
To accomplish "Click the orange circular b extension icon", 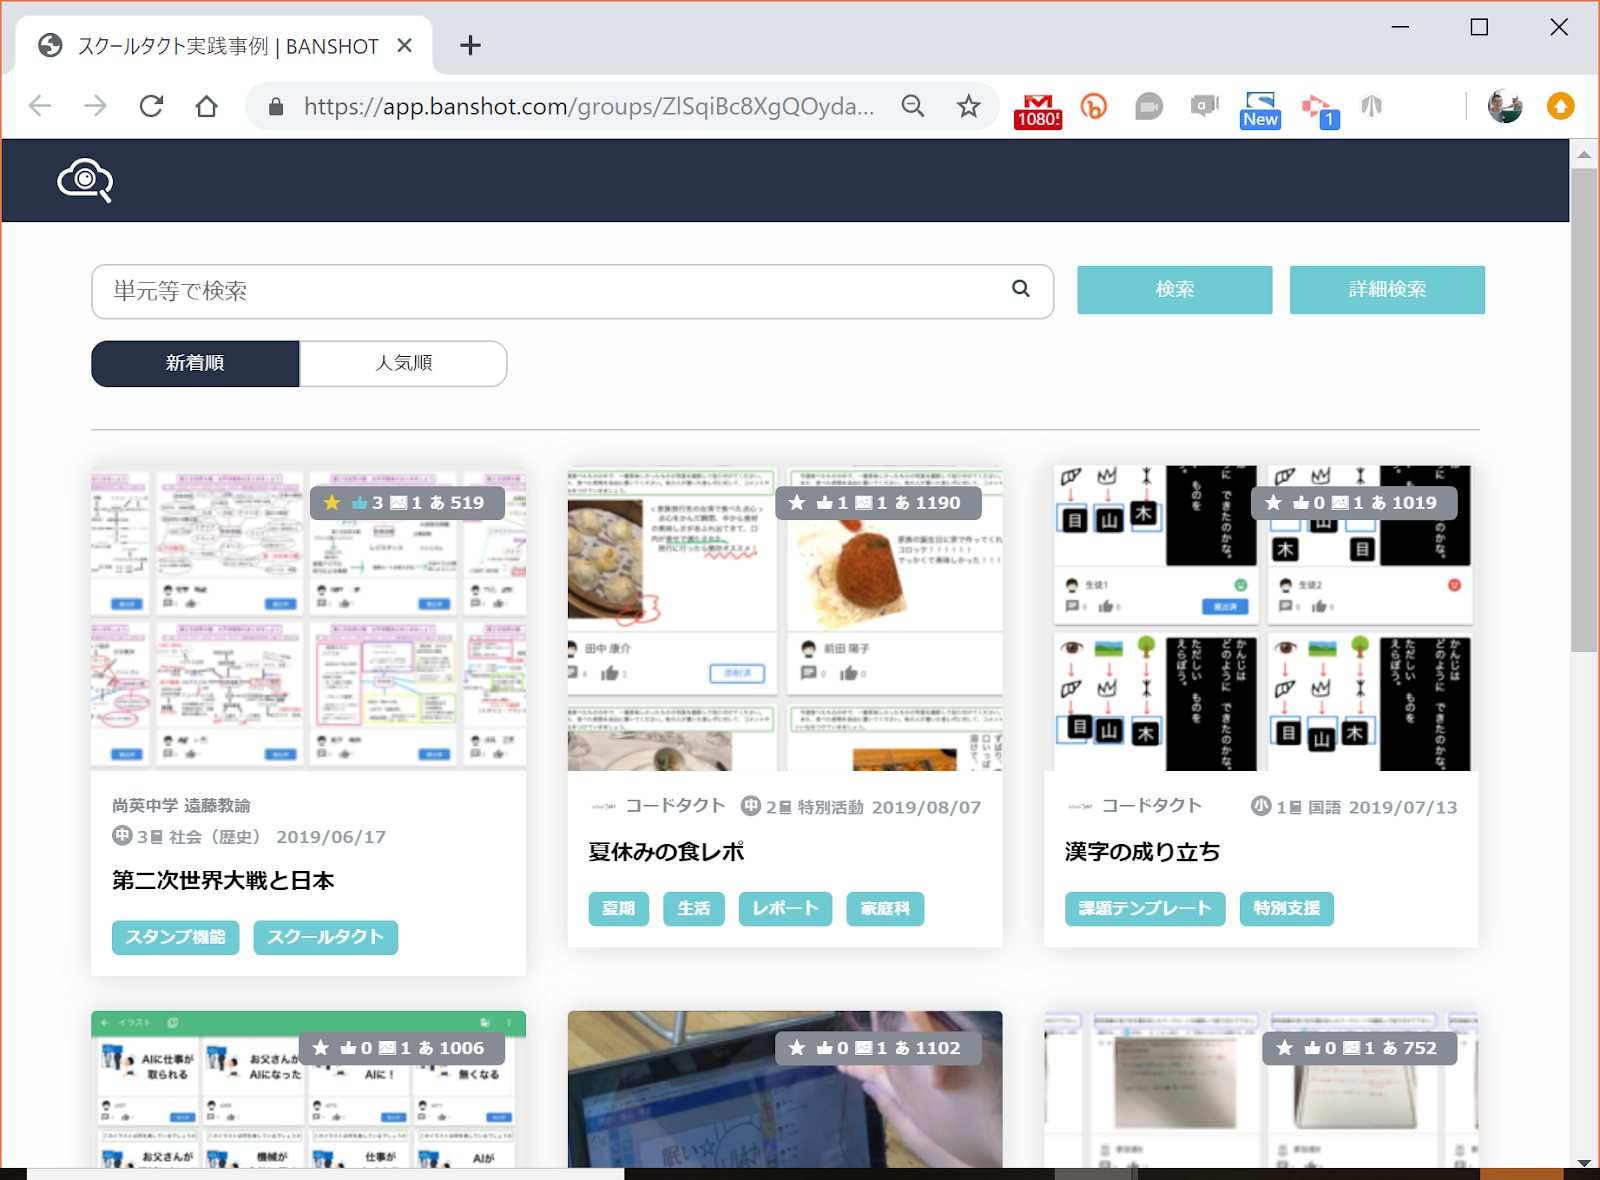I will pyautogui.click(x=1094, y=106).
